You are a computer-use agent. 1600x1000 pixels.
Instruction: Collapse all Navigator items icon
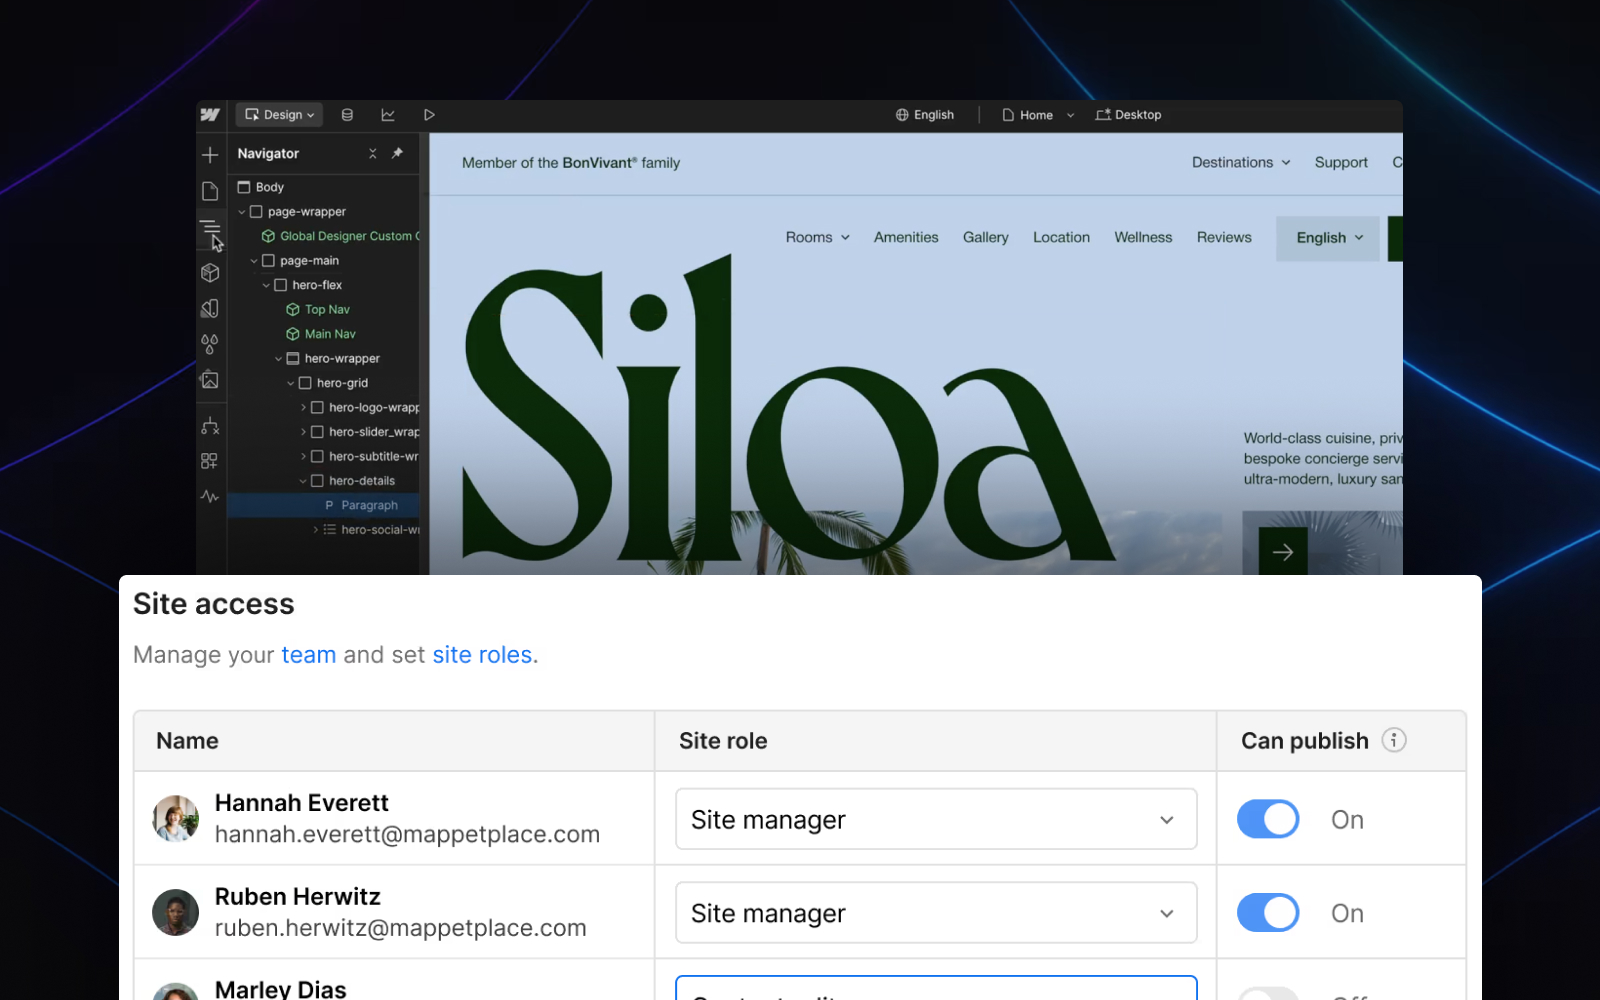point(373,154)
